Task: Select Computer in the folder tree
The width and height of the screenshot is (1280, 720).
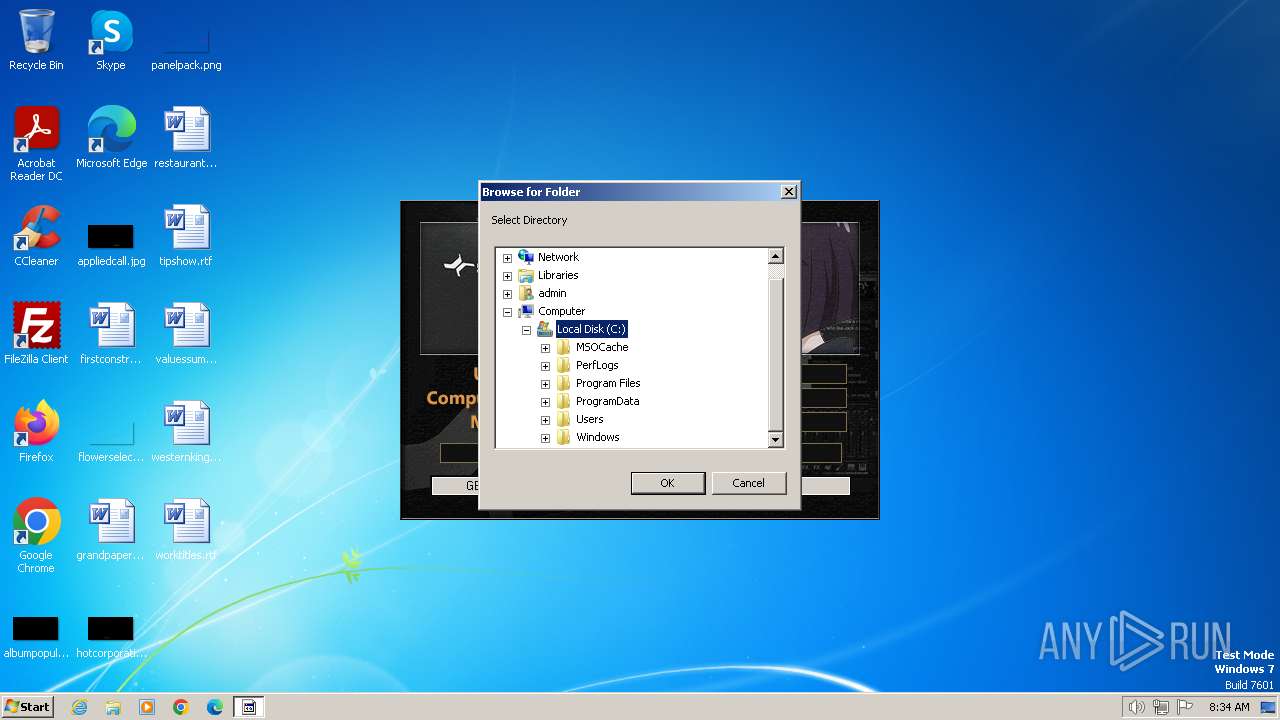Action: coord(561,311)
